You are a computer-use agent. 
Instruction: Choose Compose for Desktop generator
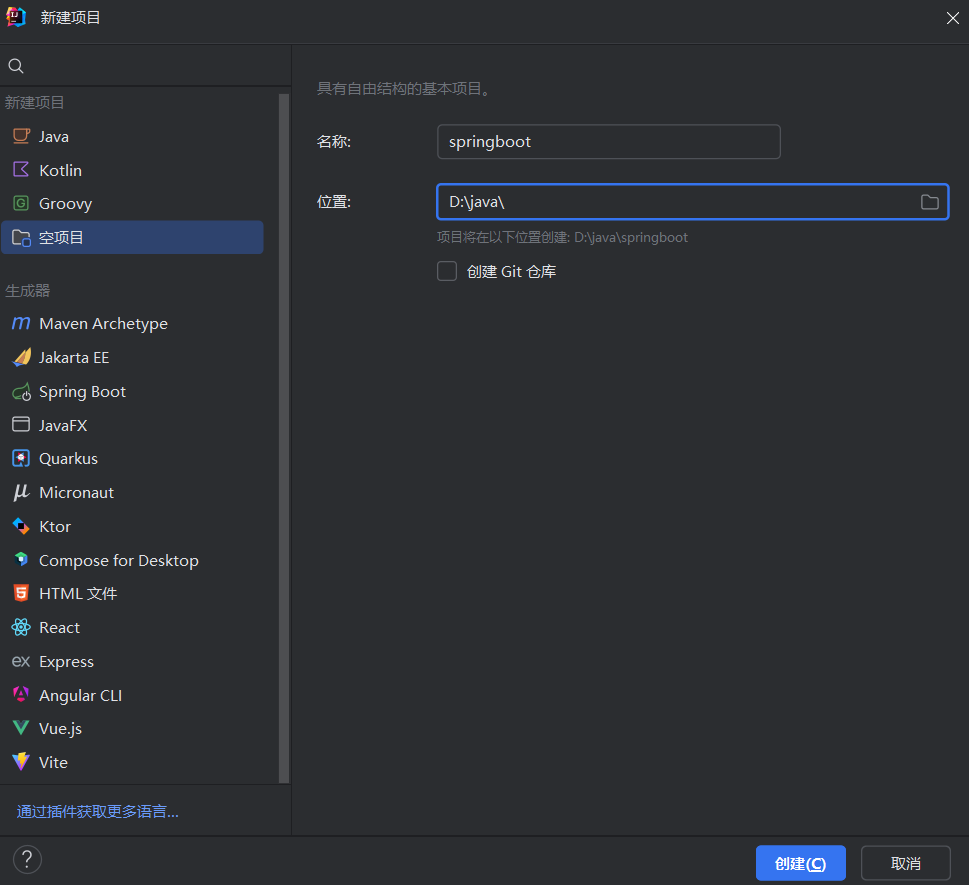pos(132,560)
